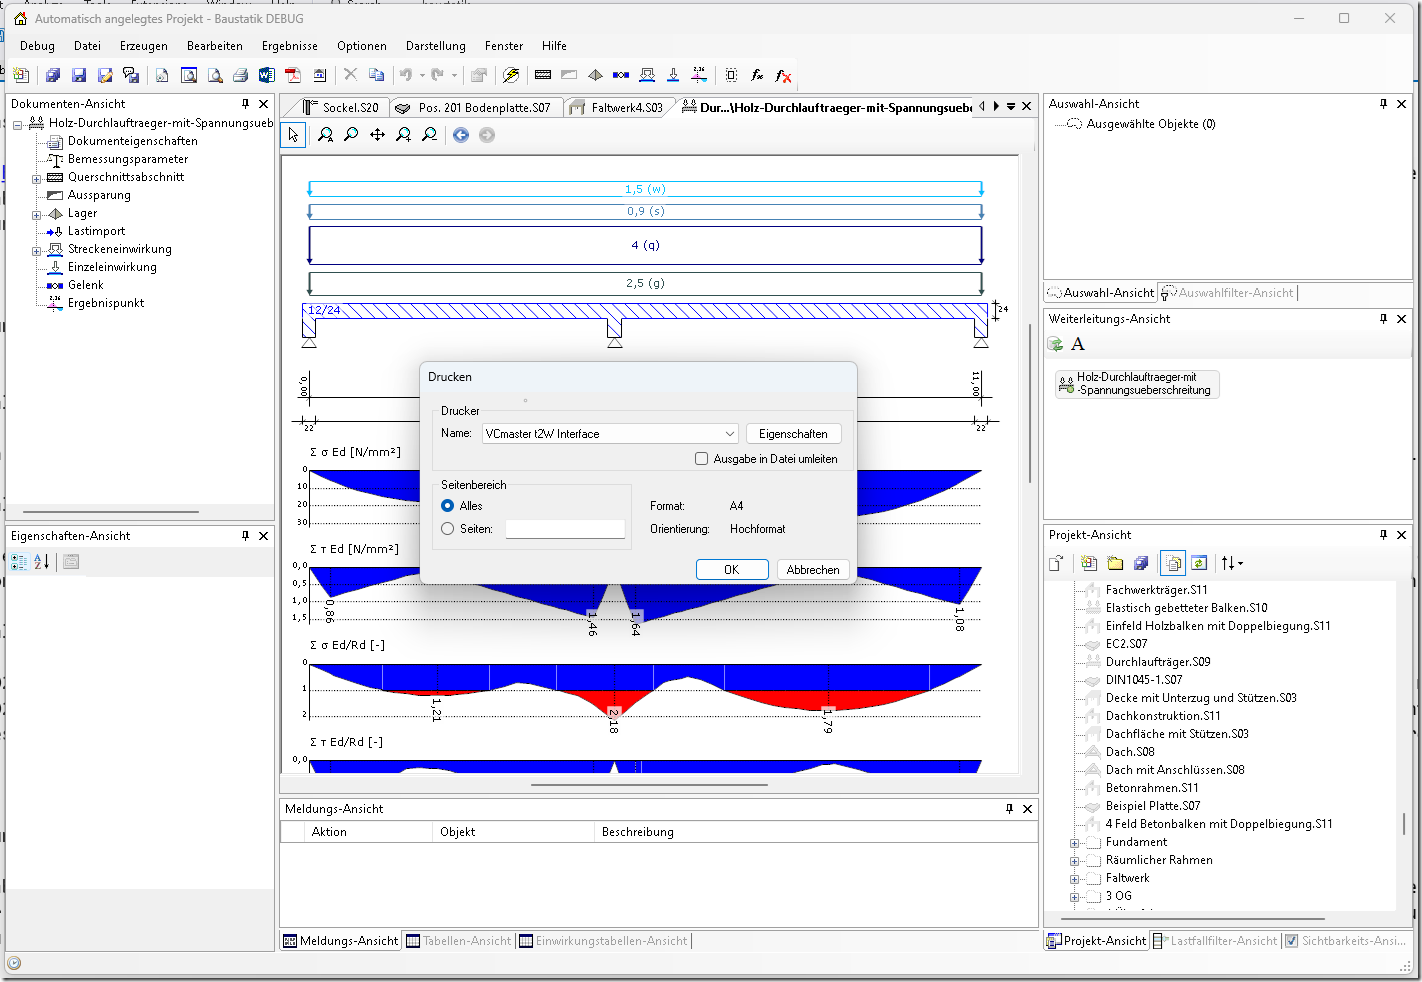Expand the Faltwerk folder in project tree
Viewport: 1422px width, 982px height.
(1075, 879)
